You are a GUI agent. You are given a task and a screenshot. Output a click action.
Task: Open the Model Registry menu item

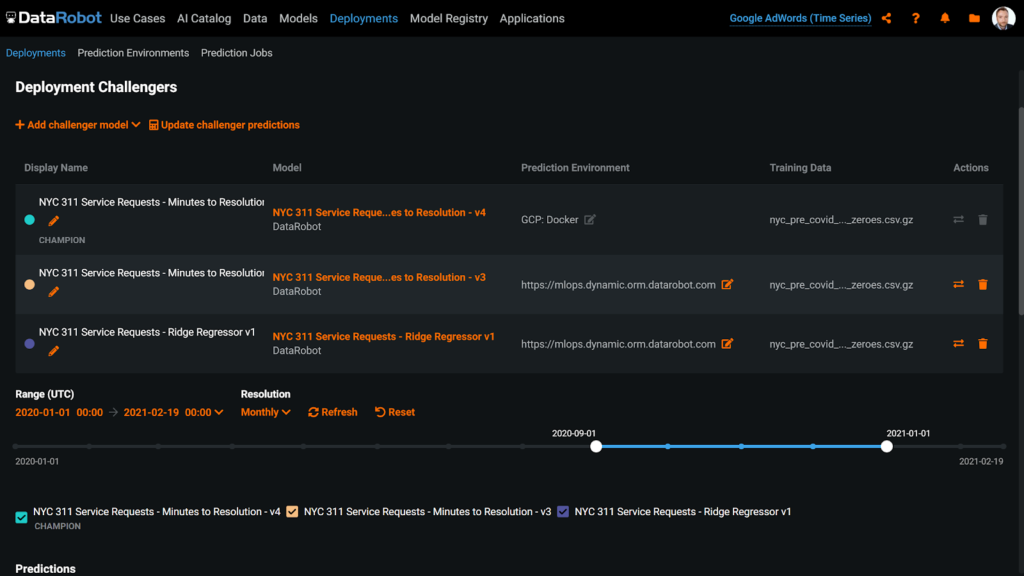pos(449,18)
